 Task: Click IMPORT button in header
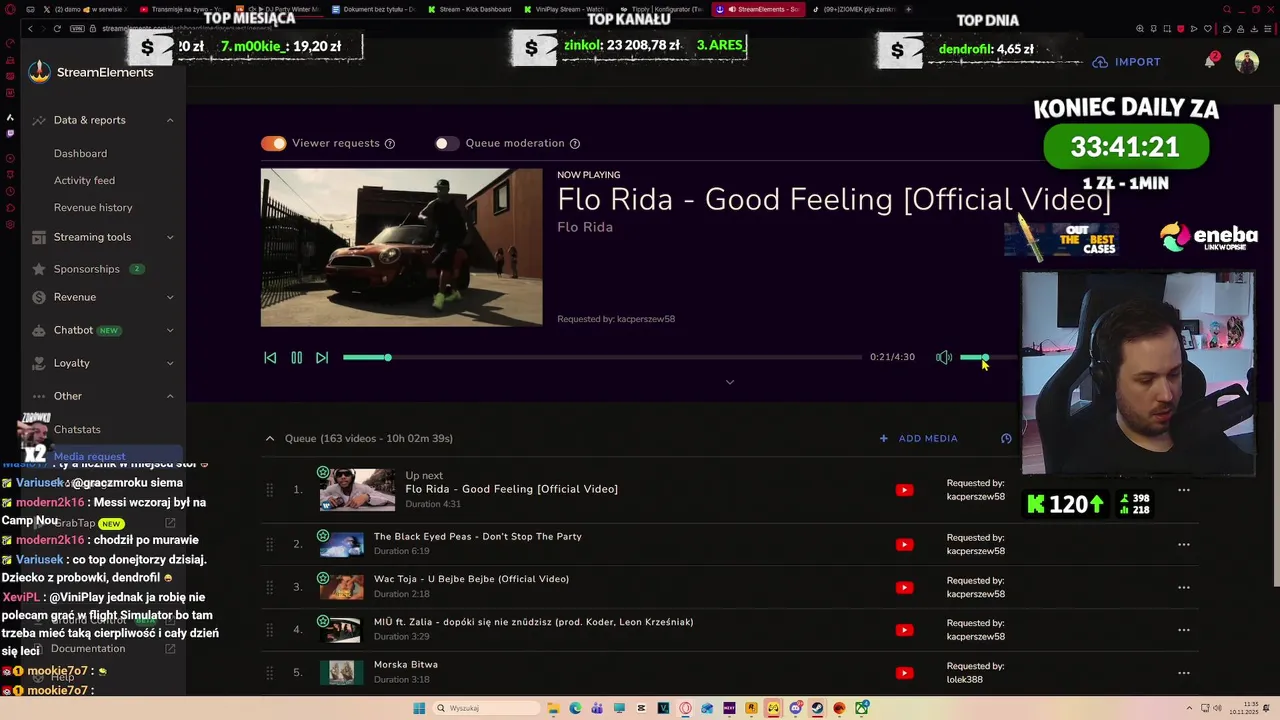1126,62
